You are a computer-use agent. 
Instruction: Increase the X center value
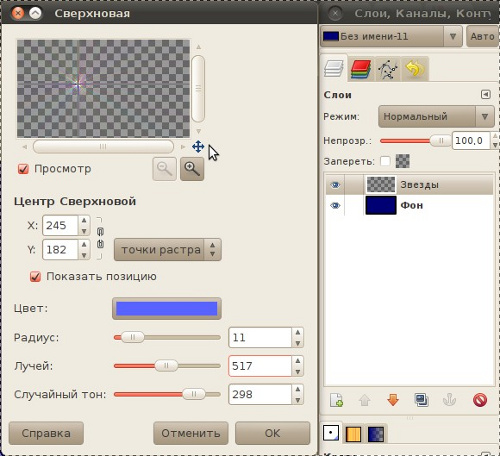(84, 220)
